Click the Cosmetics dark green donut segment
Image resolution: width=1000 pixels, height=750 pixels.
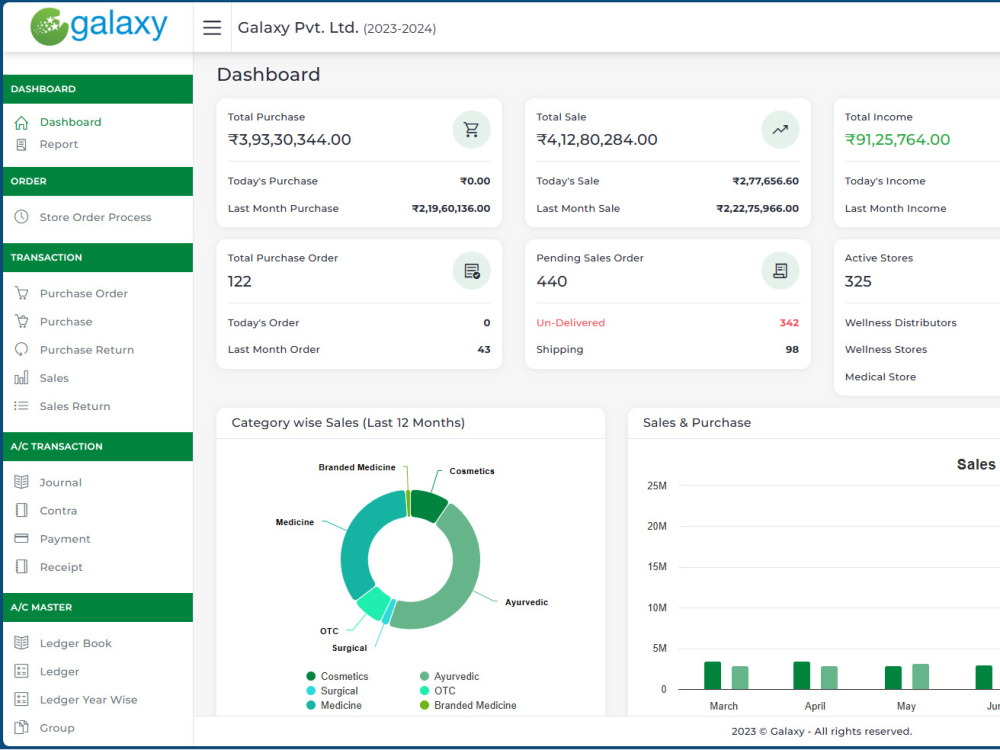click(427, 504)
